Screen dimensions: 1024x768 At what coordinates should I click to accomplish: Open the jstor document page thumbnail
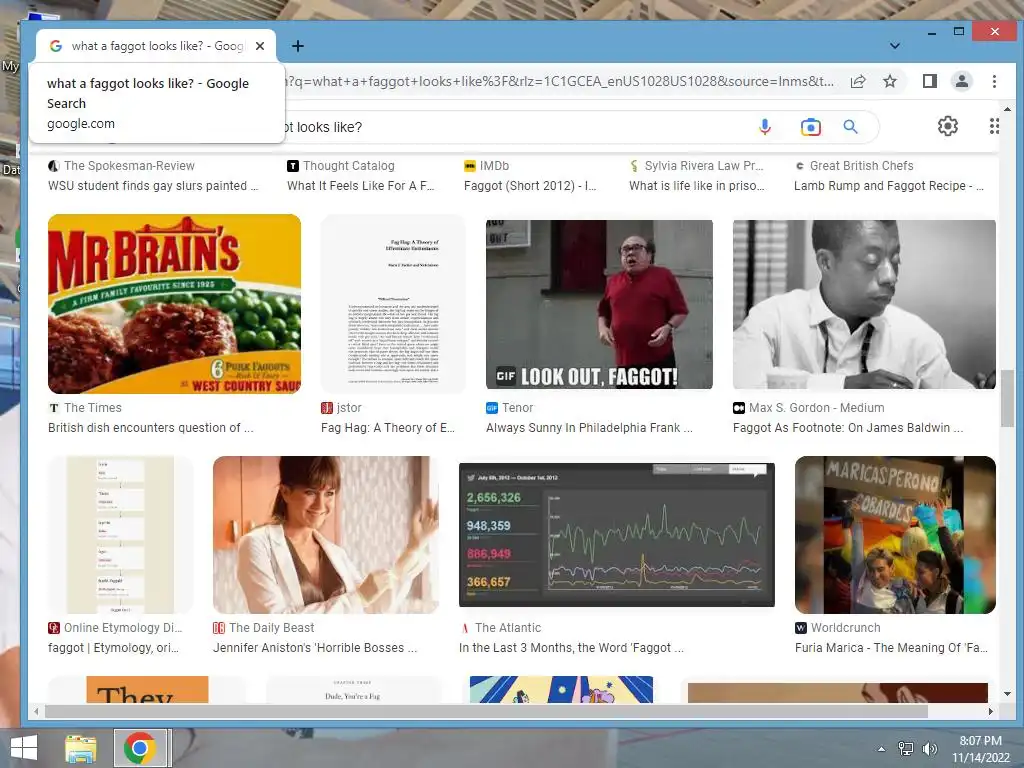[393, 304]
